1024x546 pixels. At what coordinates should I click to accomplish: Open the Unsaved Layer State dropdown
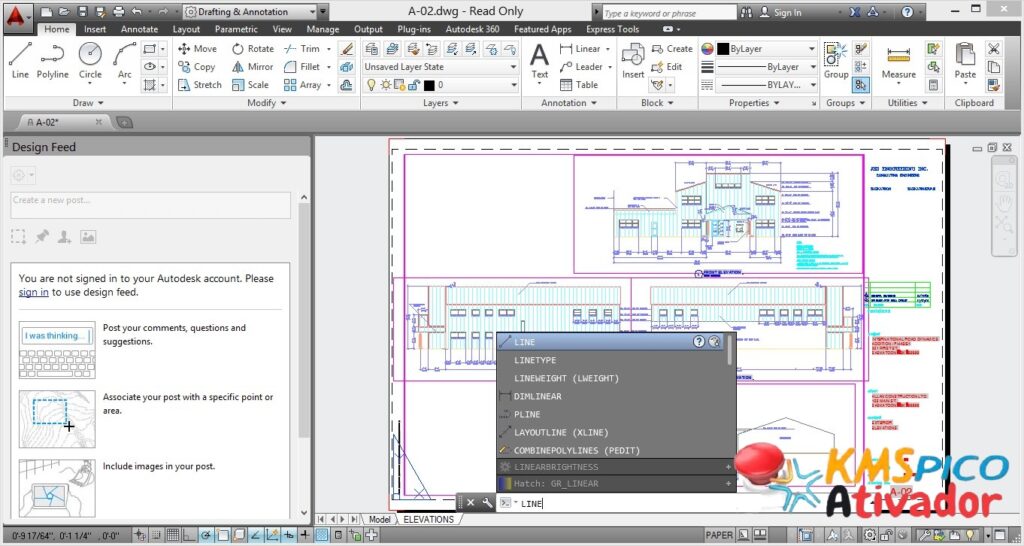click(x=441, y=67)
